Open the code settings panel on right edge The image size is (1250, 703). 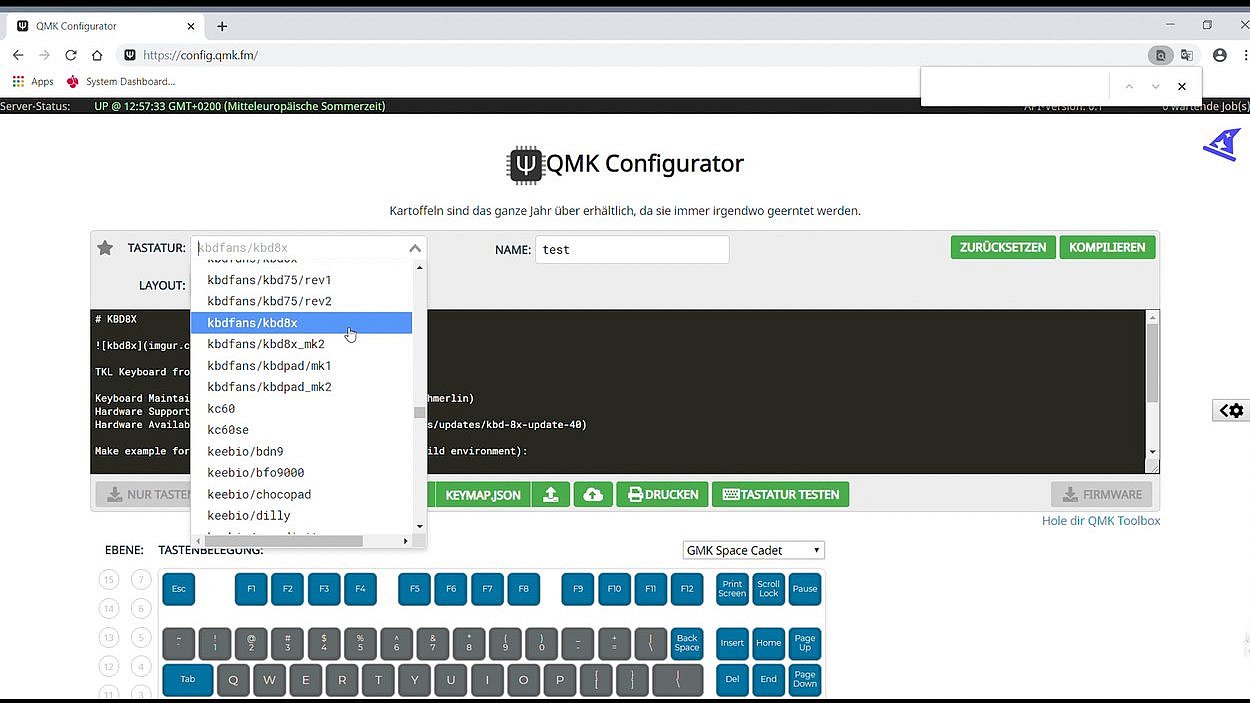click(1231, 410)
